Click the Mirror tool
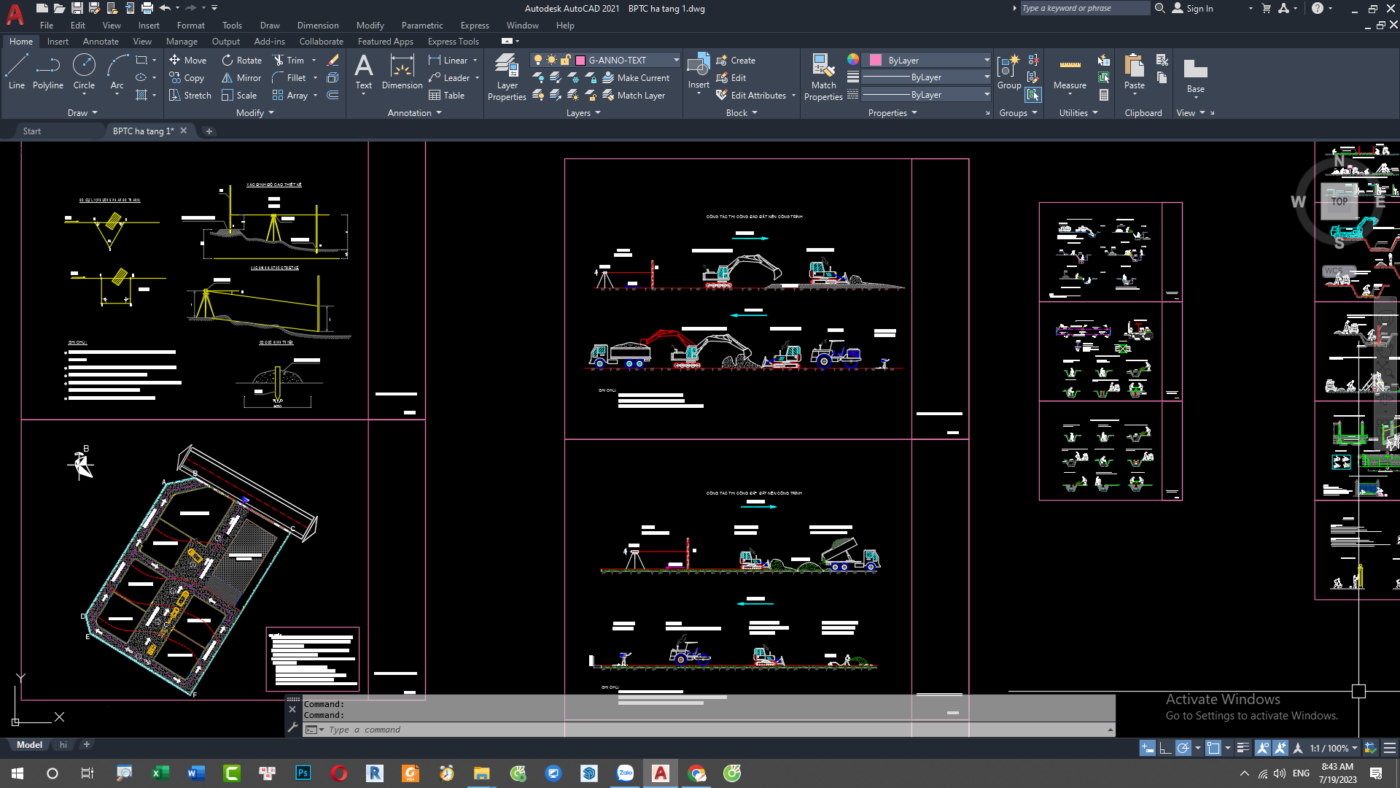Viewport: 1400px width, 788px height. tap(241, 78)
